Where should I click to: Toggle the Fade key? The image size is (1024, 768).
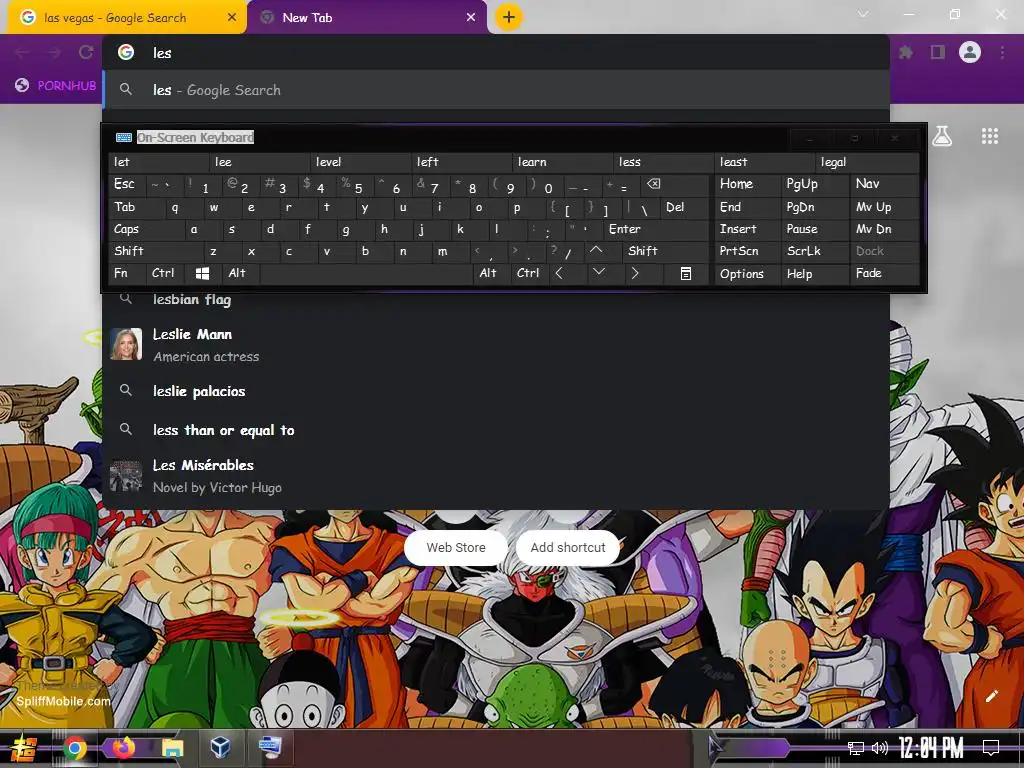click(884, 274)
